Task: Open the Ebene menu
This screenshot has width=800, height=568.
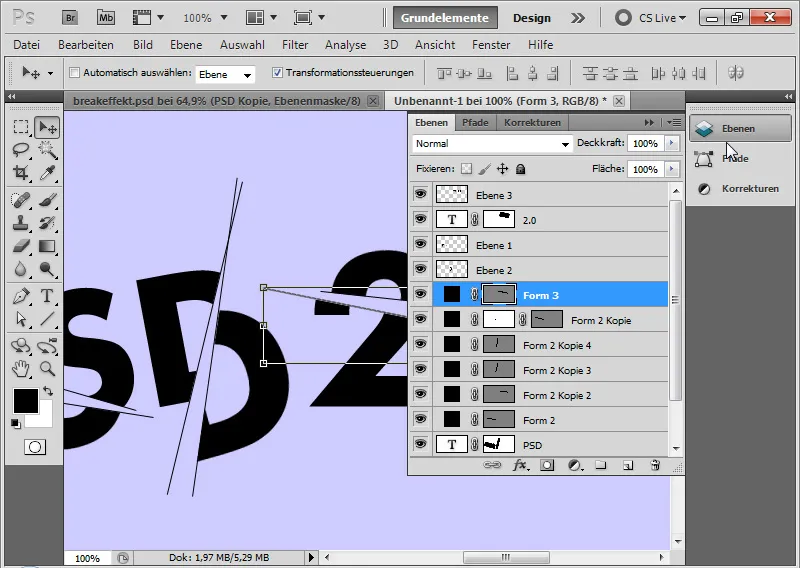Action: pos(186,45)
